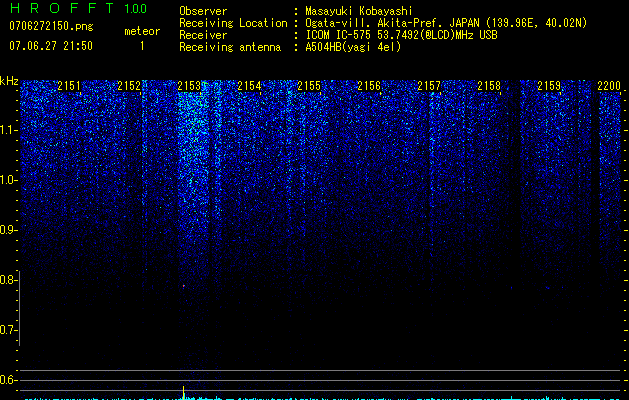This screenshot has height=400, width=629.
Task: Click the 2156 time marker
Action: click(369, 86)
